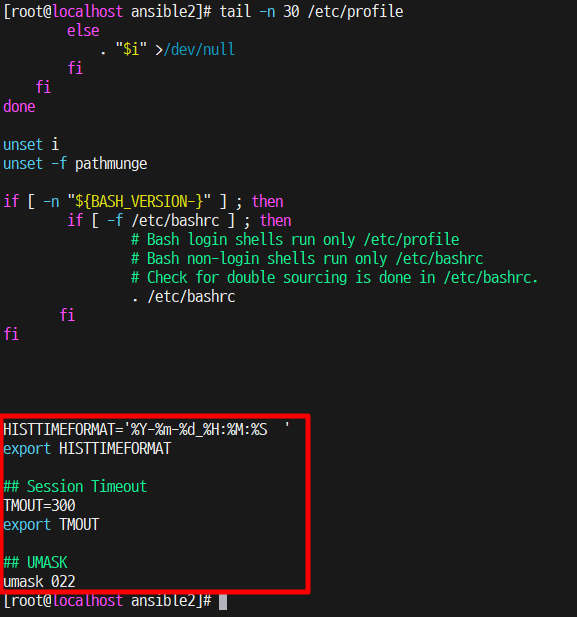The width and height of the screenshot is (577, 617).
Task: Click the 'unset i' line
Action: pyautogui.click(x=31, y=145)
